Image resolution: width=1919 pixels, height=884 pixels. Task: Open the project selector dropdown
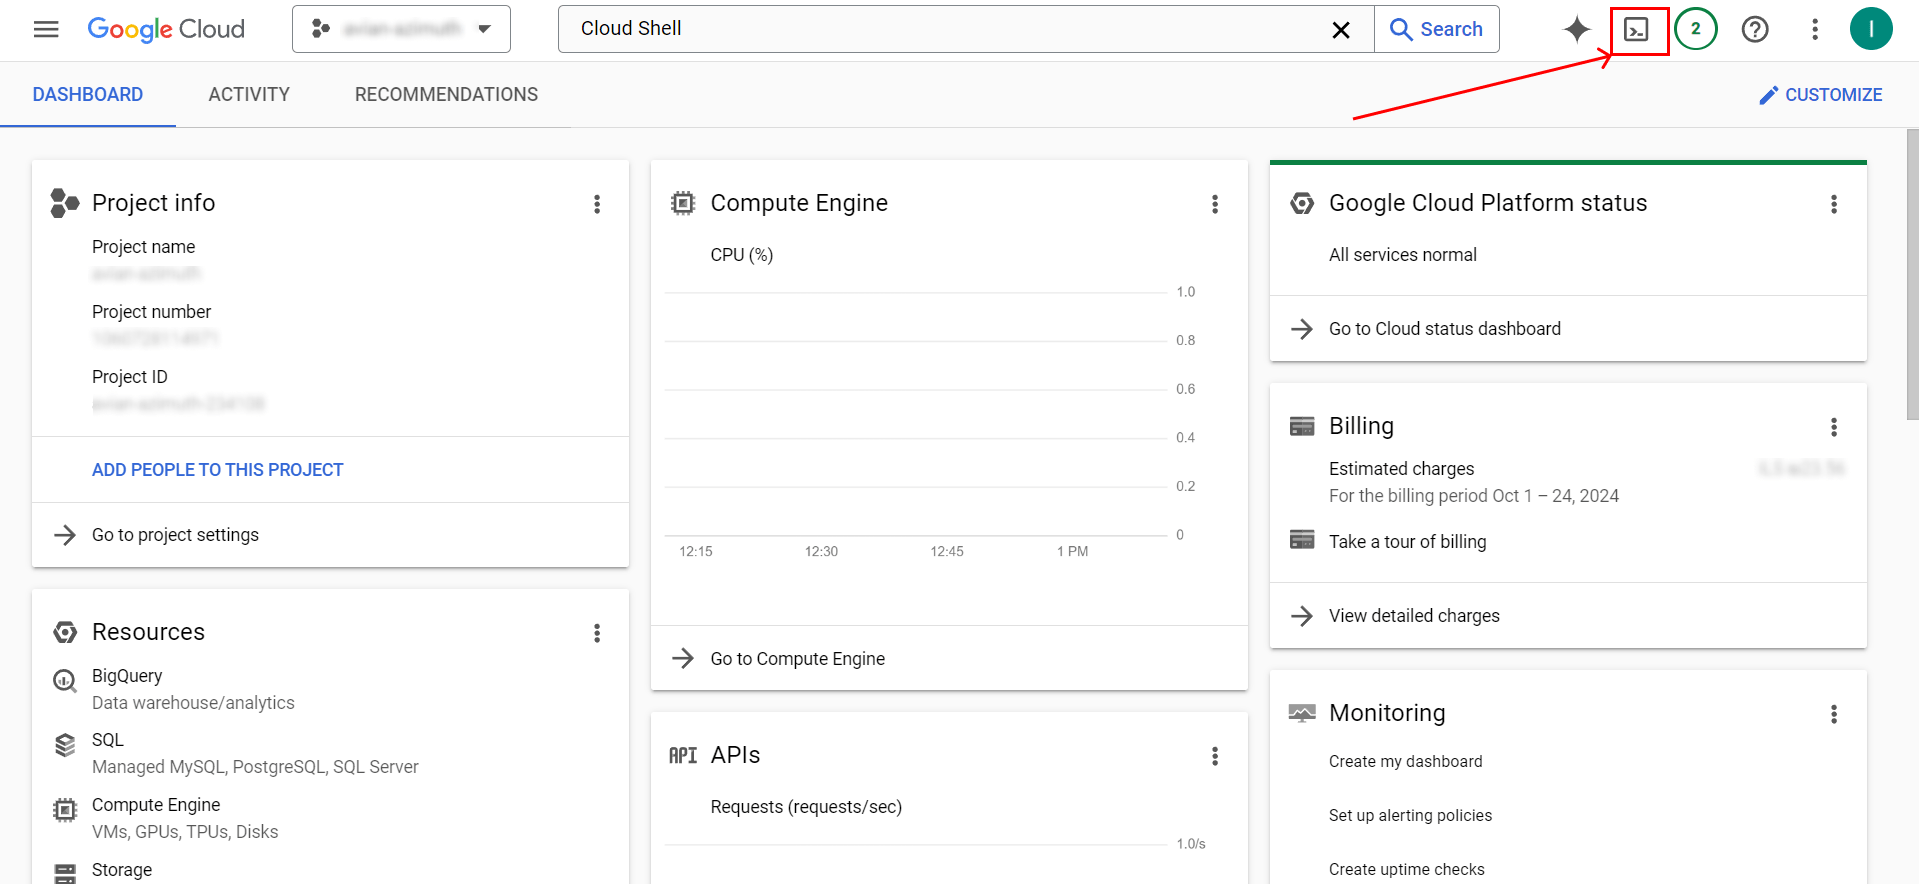(x=401, y=29)
